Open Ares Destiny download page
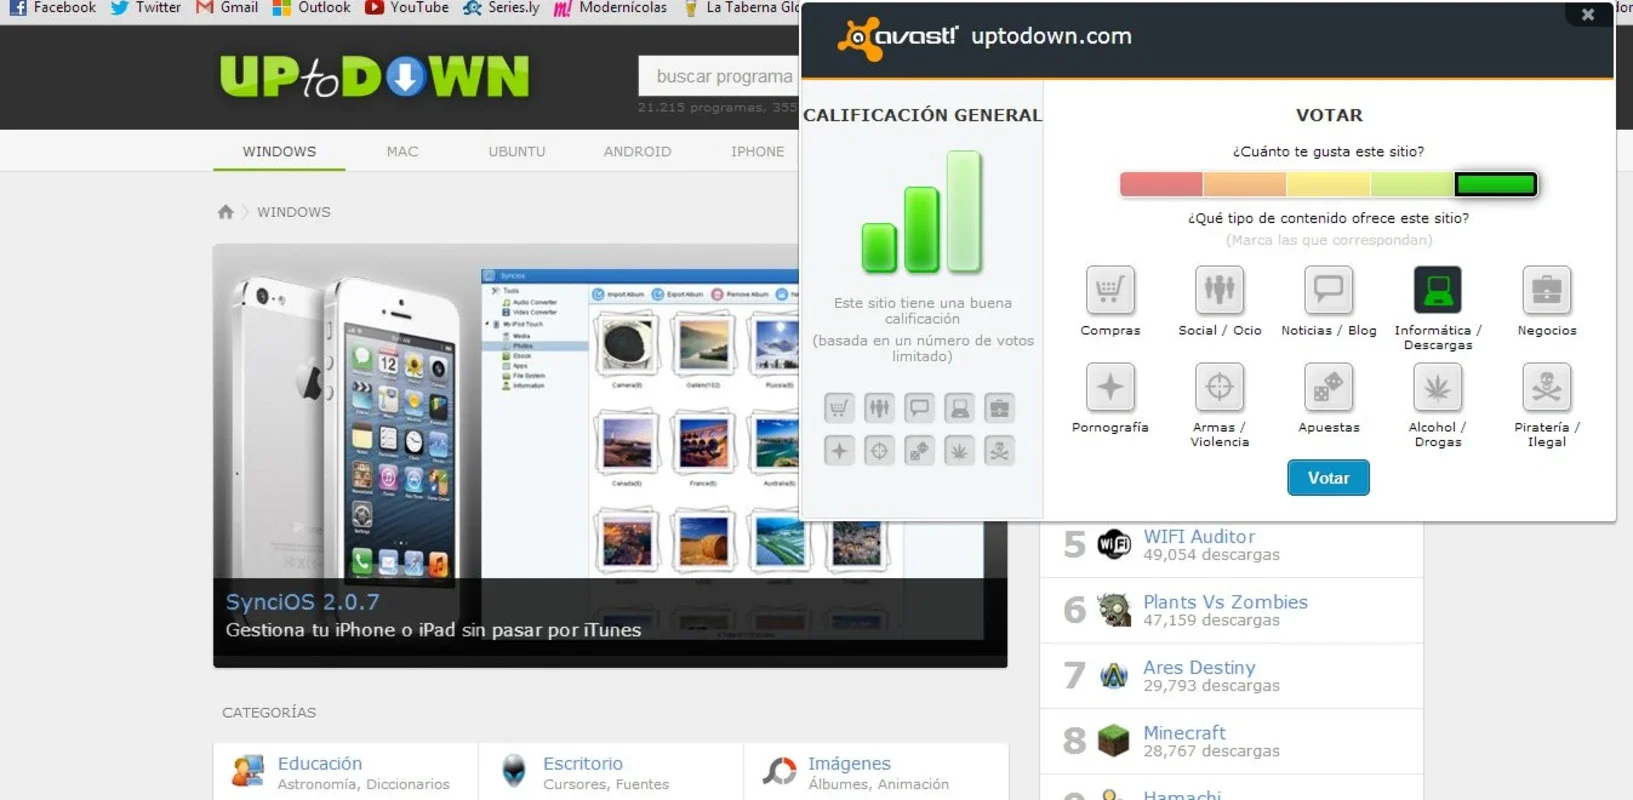The width and height of the screenshot is (1633, 800). click(1199, 667)
